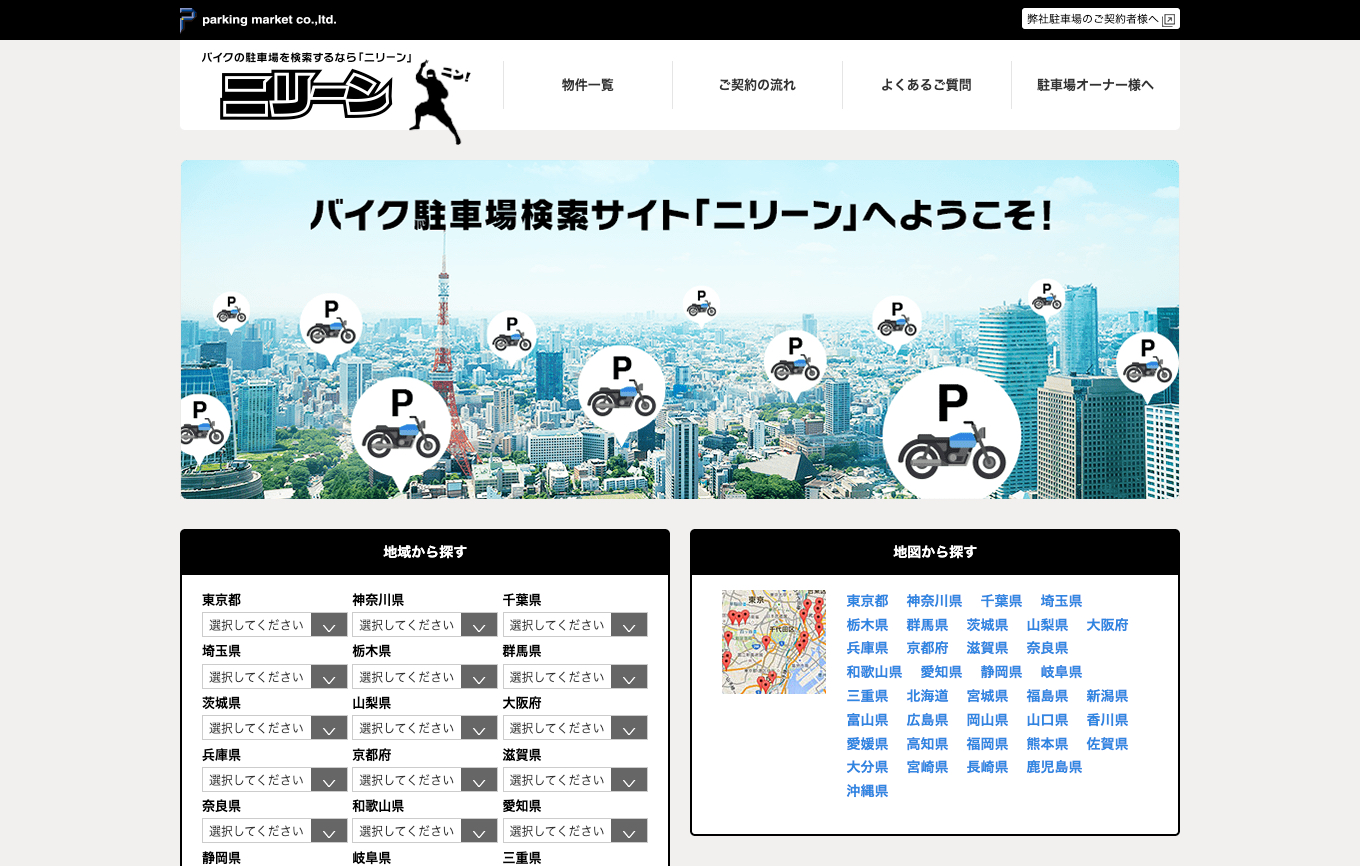Open the 栃木県 map link

coord(867,625)
